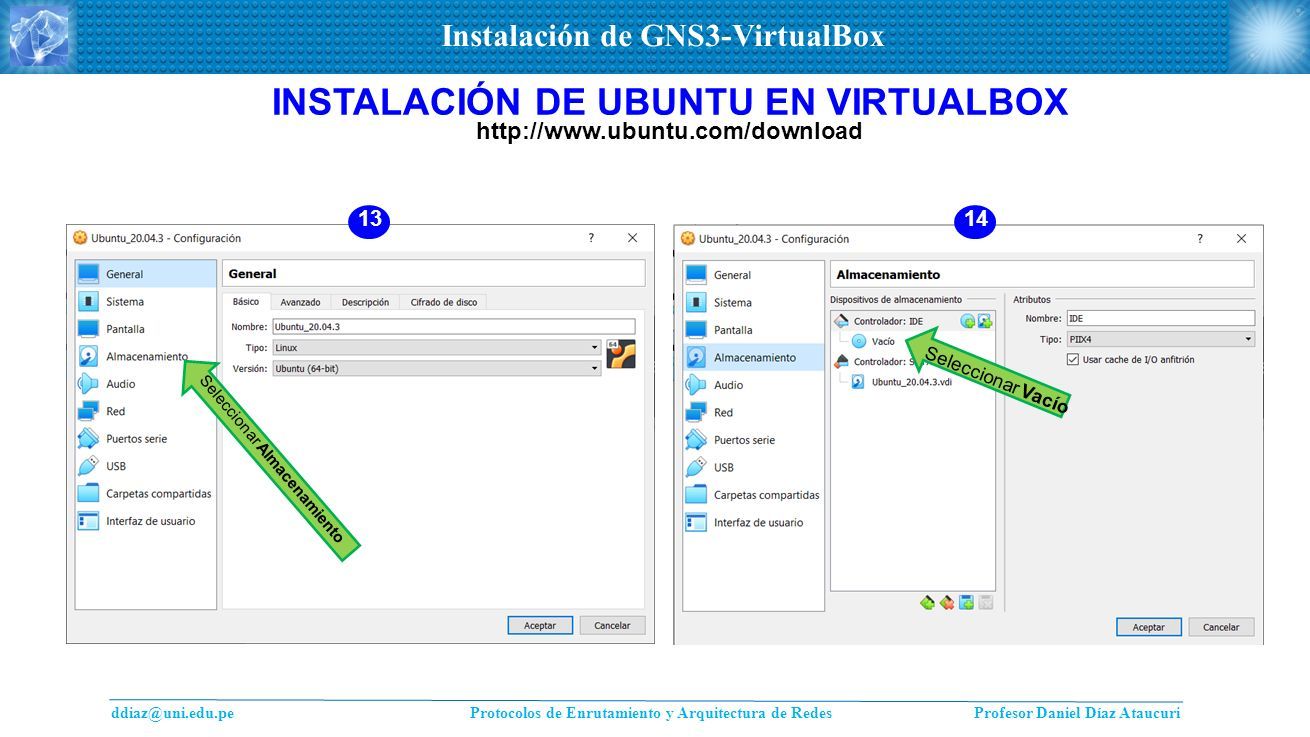Click Cancelar in the right Almacenamiento window

tap(1221, 627)
